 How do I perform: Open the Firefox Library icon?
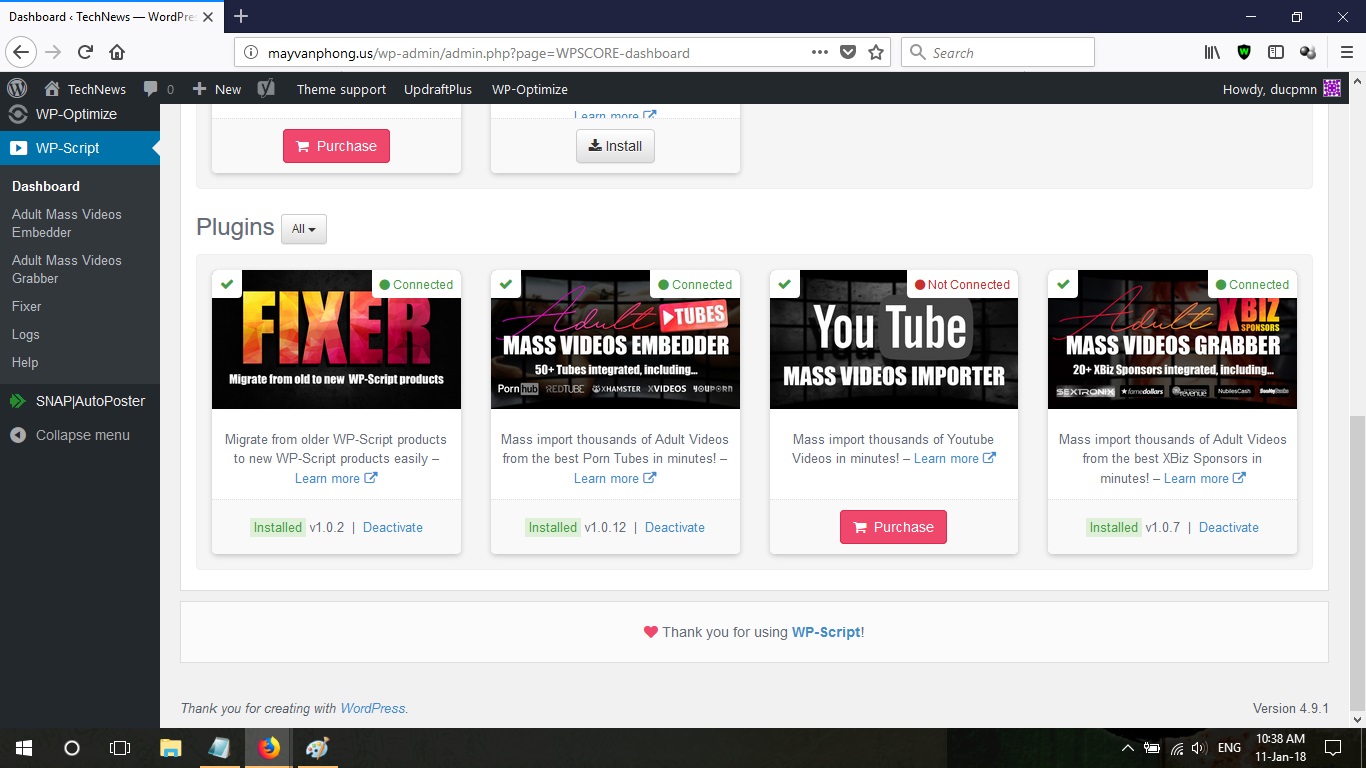tap(1212, 52)
